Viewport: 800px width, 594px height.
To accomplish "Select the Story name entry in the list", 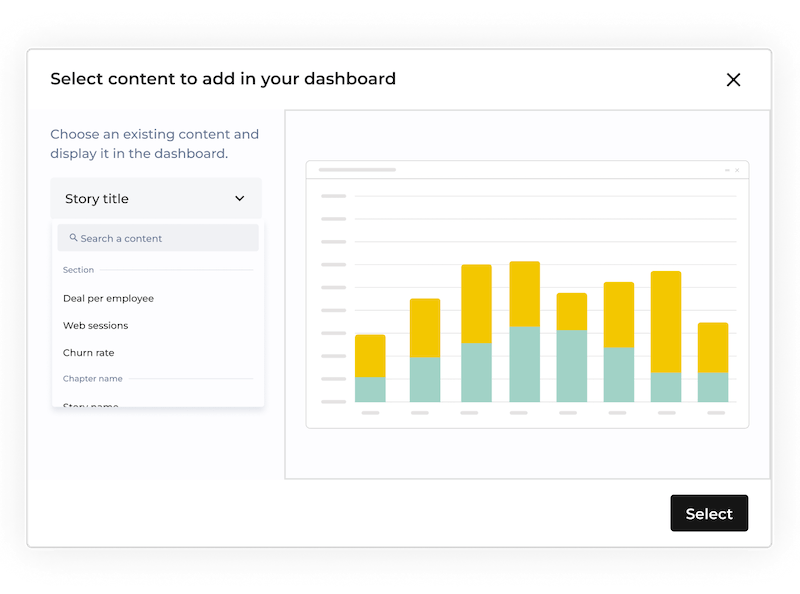I will (x=90, y=404).
